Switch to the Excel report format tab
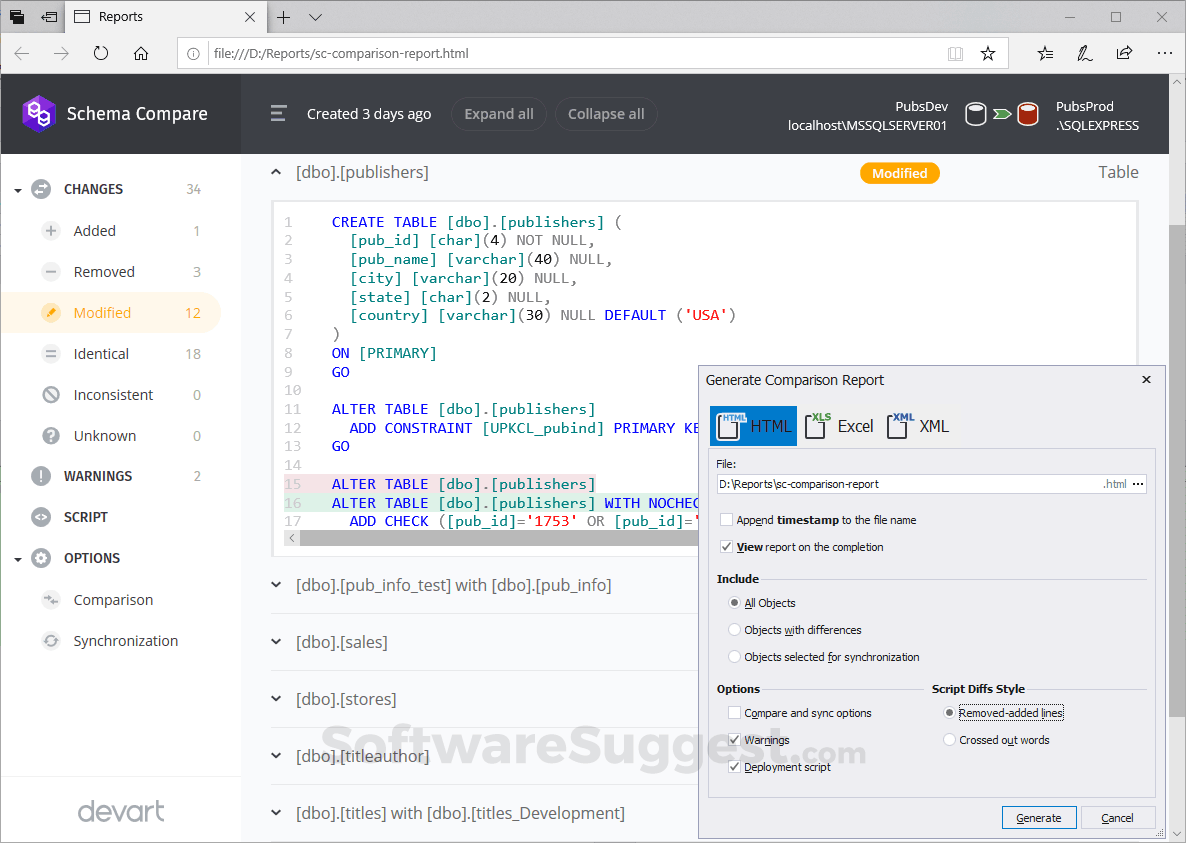The width and height of the screenshot is (1186, 843). (x=838, y=425)
